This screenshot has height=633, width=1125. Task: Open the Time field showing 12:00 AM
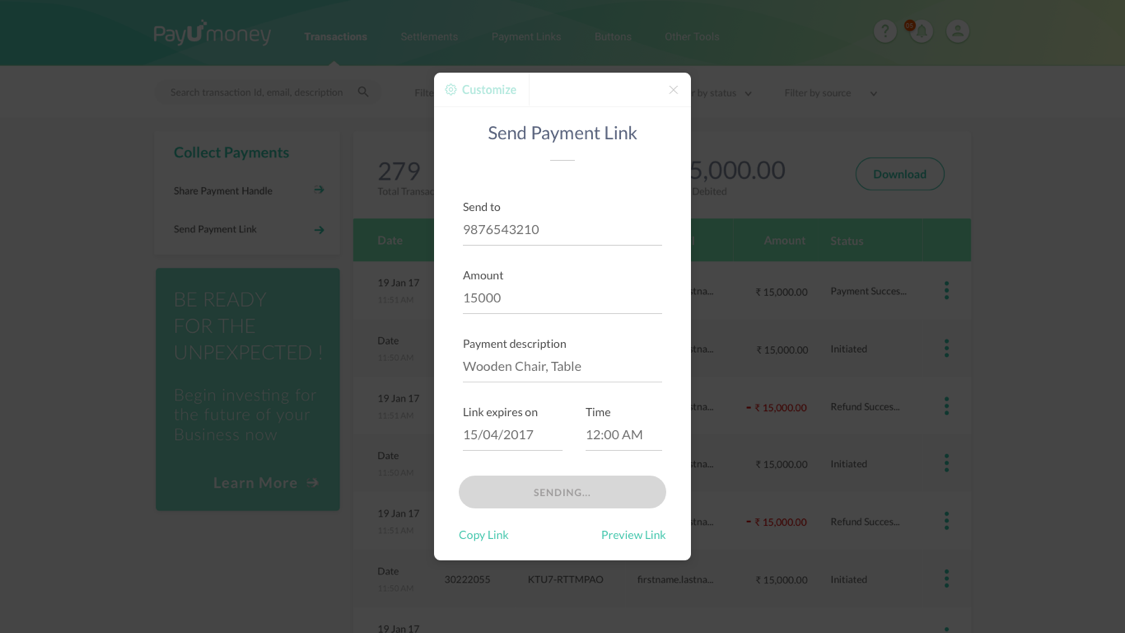(623, 435)
